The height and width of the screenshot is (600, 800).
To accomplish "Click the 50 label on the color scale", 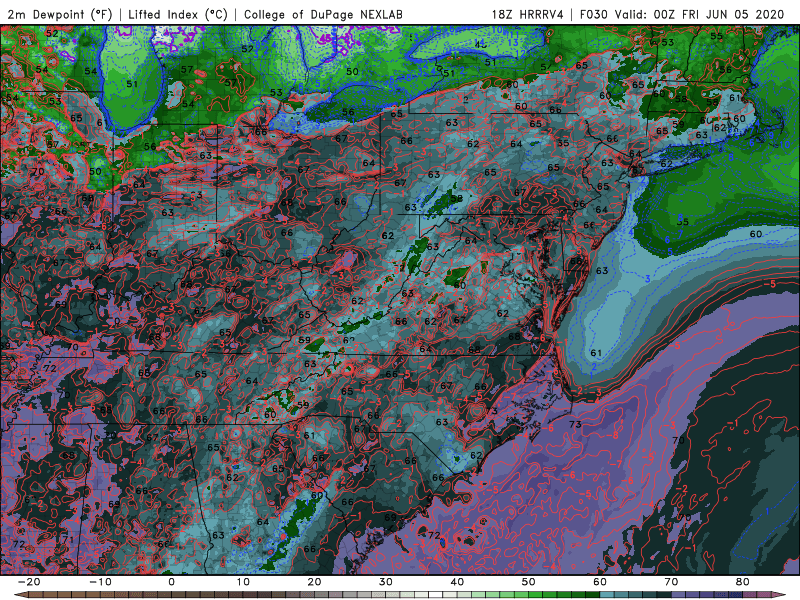I will point(529,582).
